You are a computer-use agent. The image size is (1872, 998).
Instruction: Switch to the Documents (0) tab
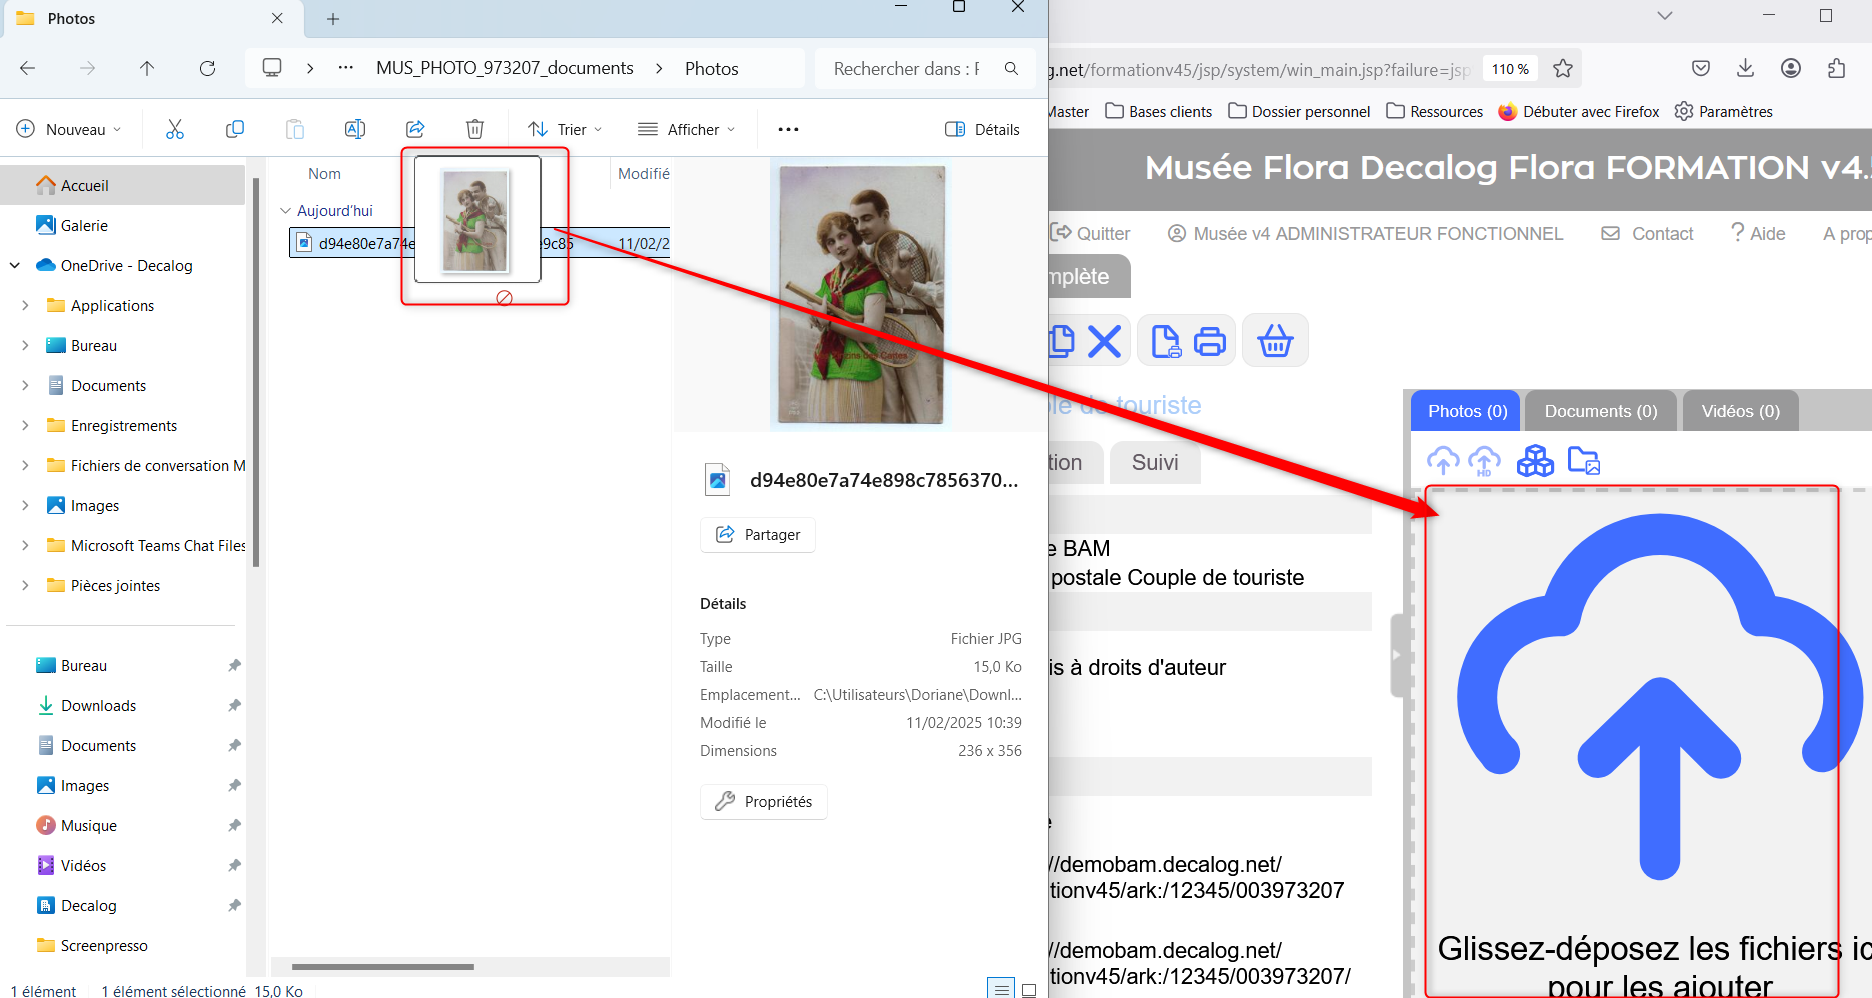[x=1600, y=411]
